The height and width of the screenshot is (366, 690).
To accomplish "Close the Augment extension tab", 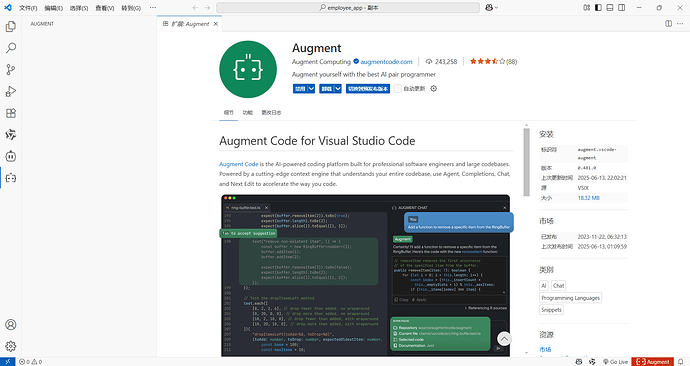I will point(216,24).
